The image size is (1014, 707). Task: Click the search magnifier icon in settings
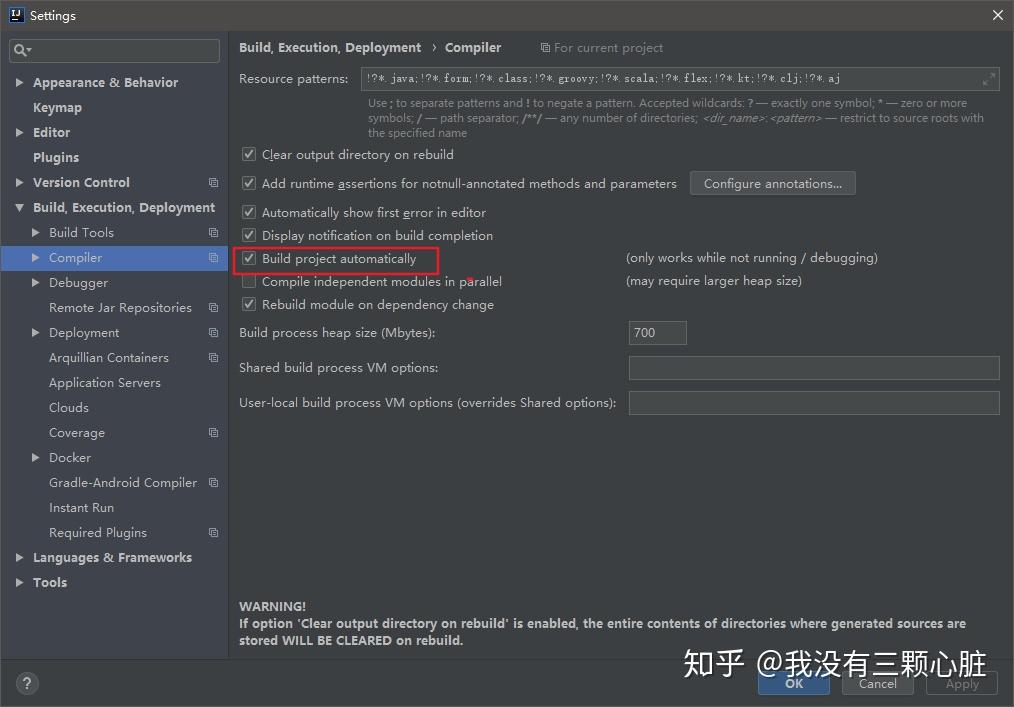pyautogui.click(x=21, y=50)
